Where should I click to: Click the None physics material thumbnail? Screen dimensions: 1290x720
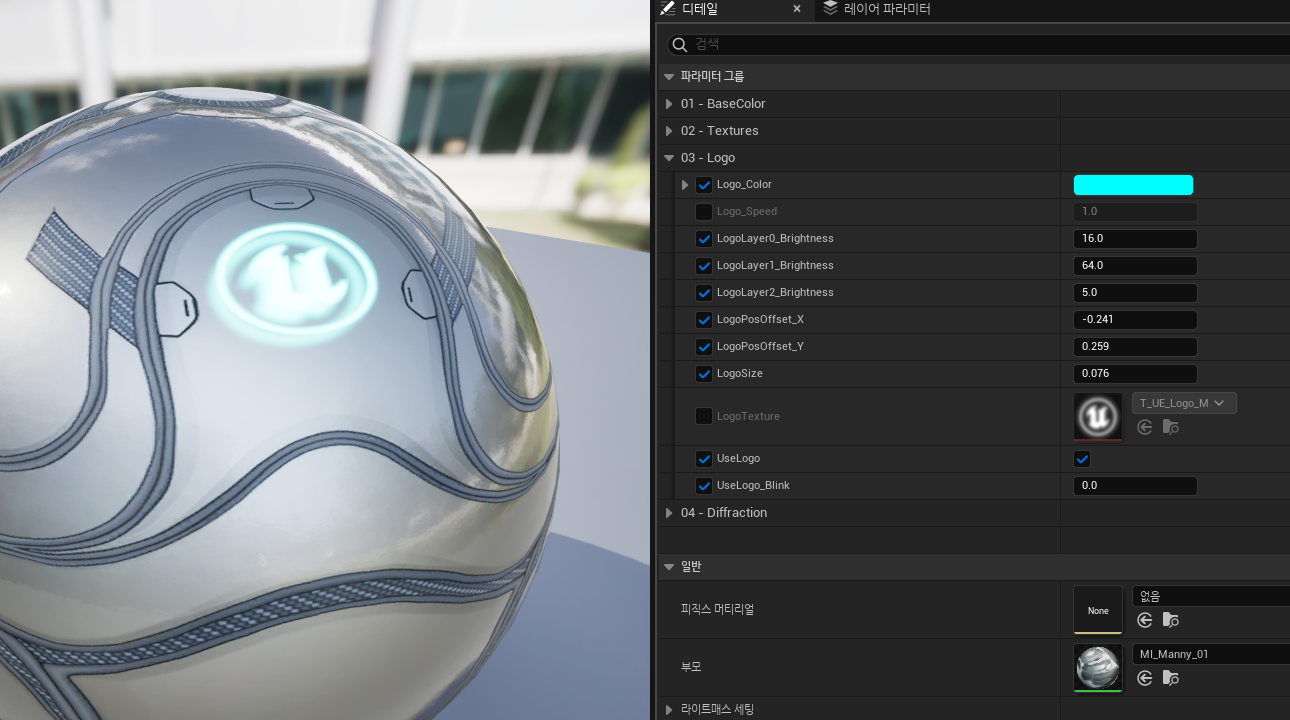pyautogui.click(x=1098, y=610)
